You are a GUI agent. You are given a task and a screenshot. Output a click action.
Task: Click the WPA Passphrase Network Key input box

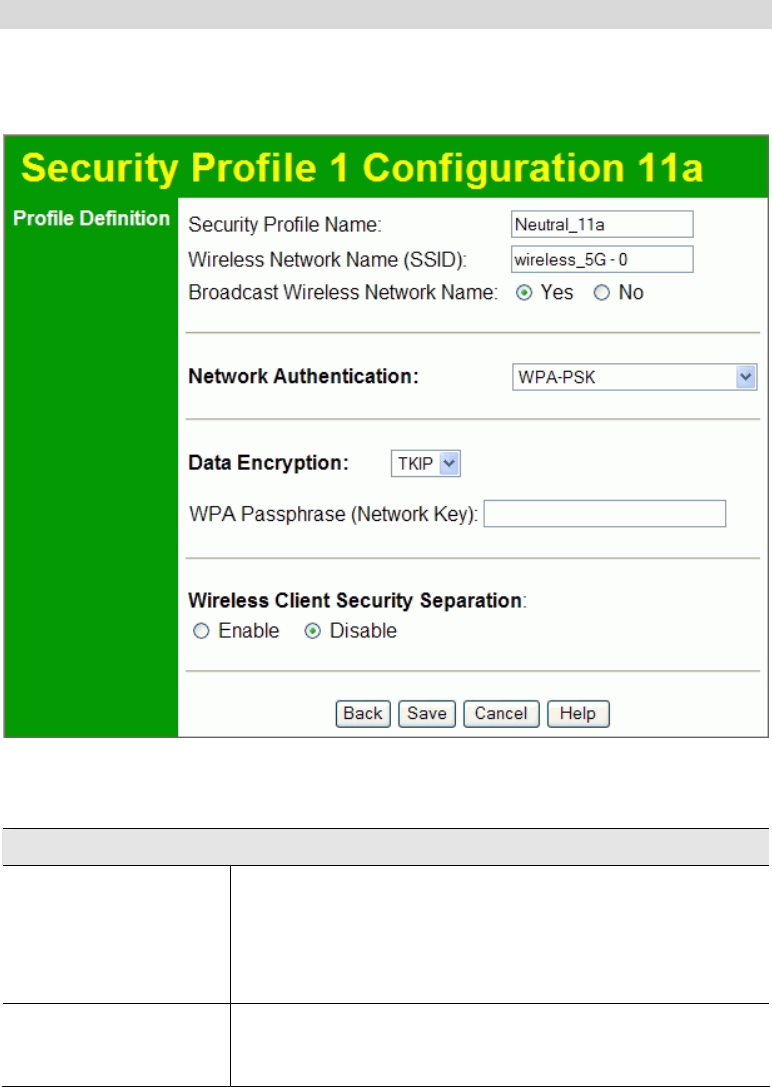pos(604,514)
